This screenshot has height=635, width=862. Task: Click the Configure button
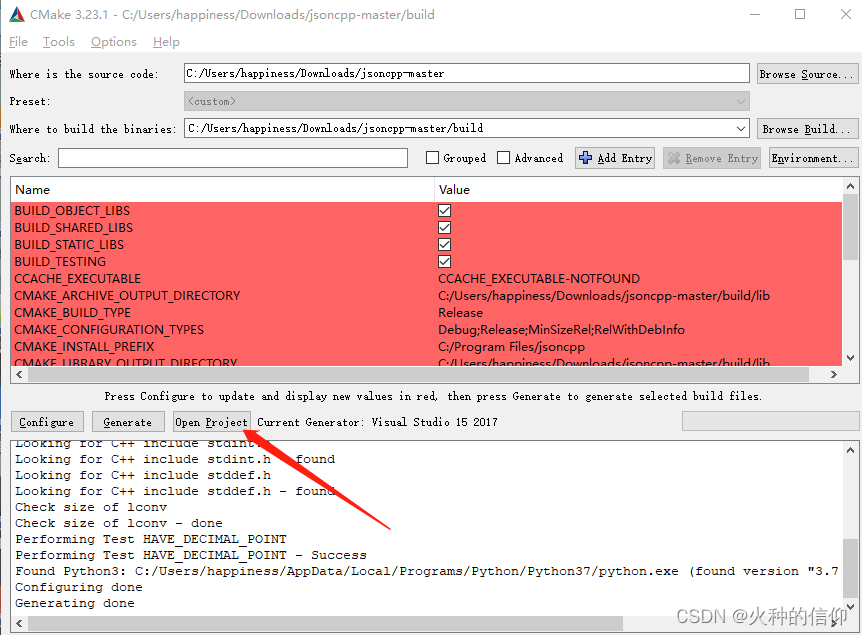click(x=47, y=422)
